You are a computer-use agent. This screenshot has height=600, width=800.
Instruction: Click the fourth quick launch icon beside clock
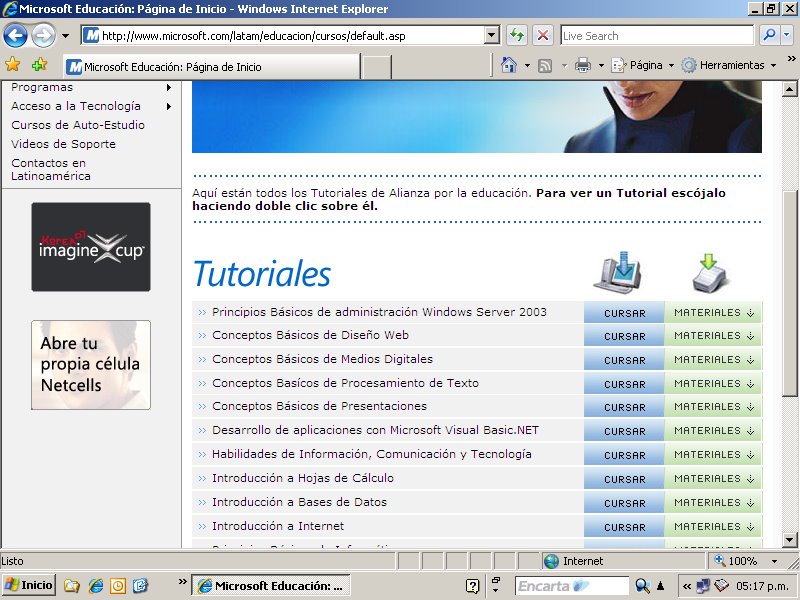(140, 585)
